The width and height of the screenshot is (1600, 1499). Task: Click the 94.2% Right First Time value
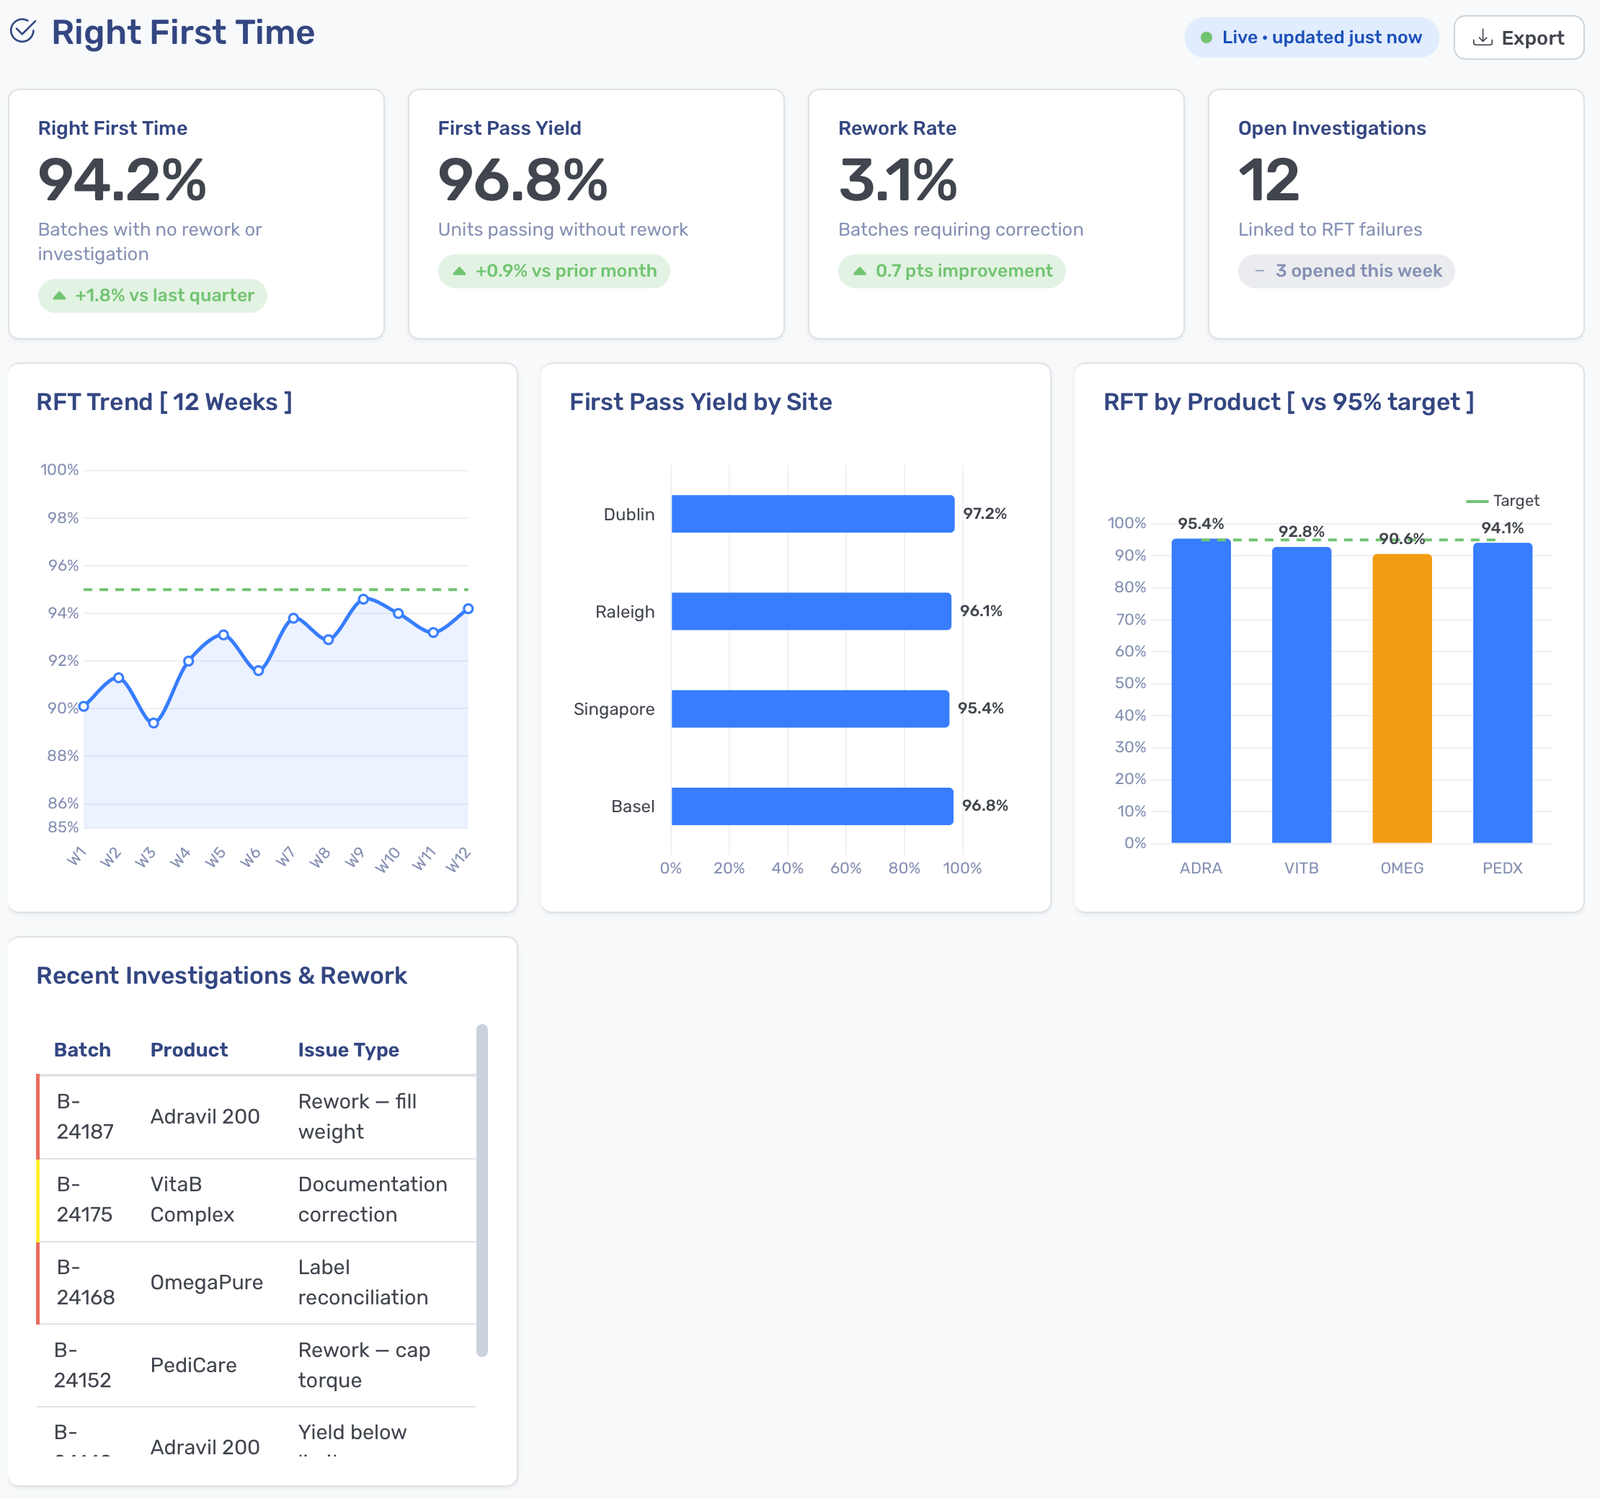pos(122,180)
